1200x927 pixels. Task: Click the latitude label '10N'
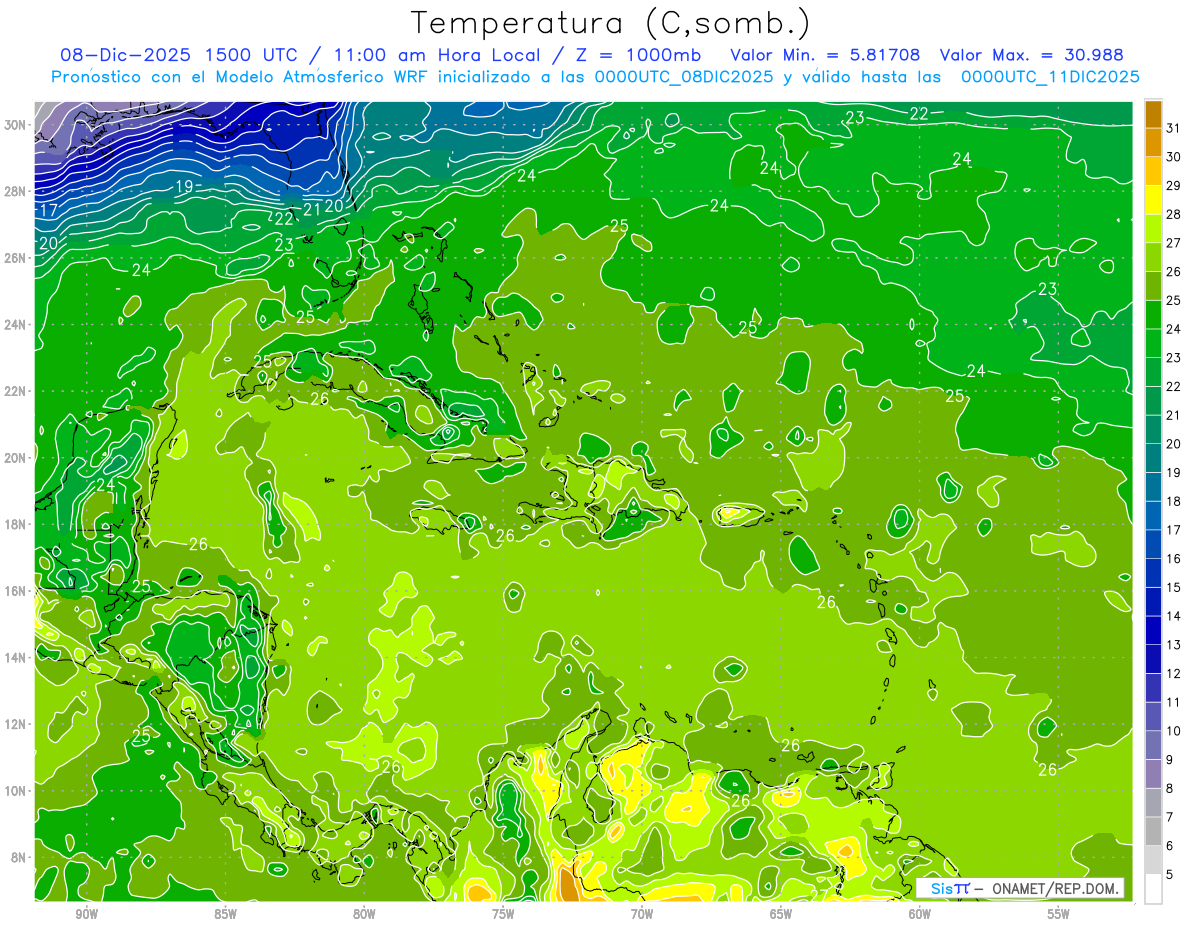point(17,790)
